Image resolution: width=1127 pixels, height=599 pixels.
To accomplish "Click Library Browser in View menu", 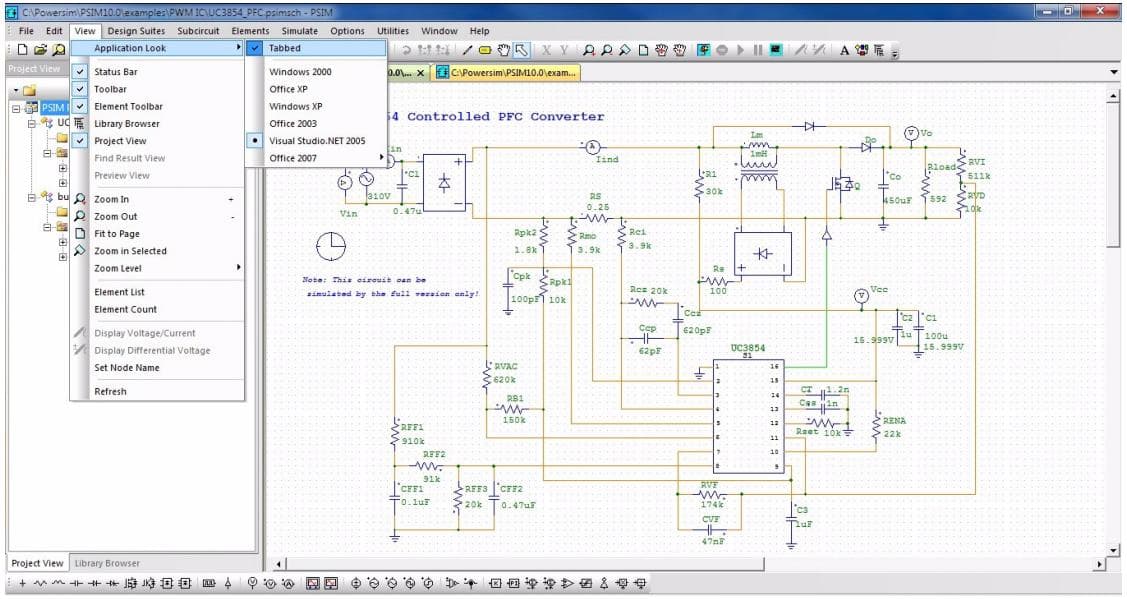I will coord(157,124).
